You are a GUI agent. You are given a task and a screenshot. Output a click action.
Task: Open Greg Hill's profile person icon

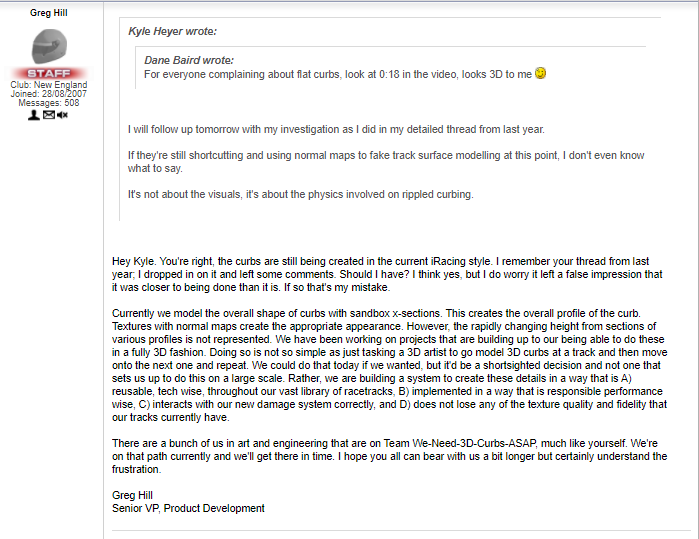click(x=34, y=115)
